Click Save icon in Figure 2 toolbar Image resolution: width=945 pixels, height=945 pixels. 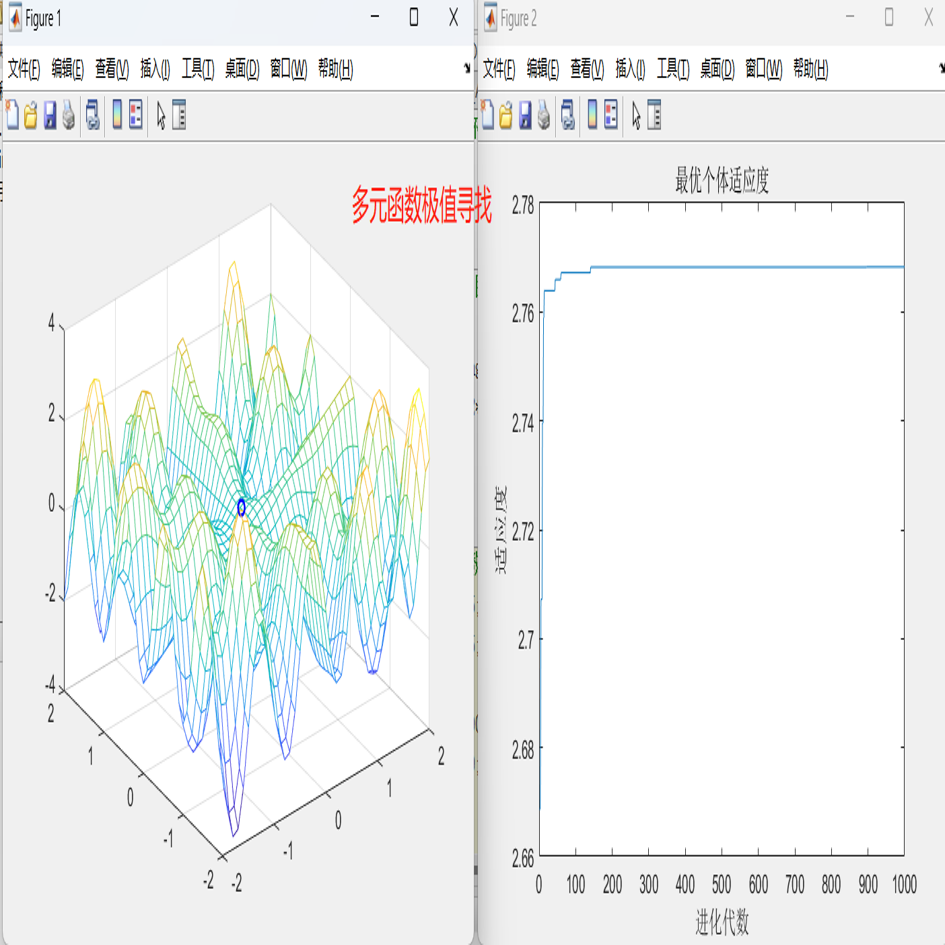pos(526,115)
